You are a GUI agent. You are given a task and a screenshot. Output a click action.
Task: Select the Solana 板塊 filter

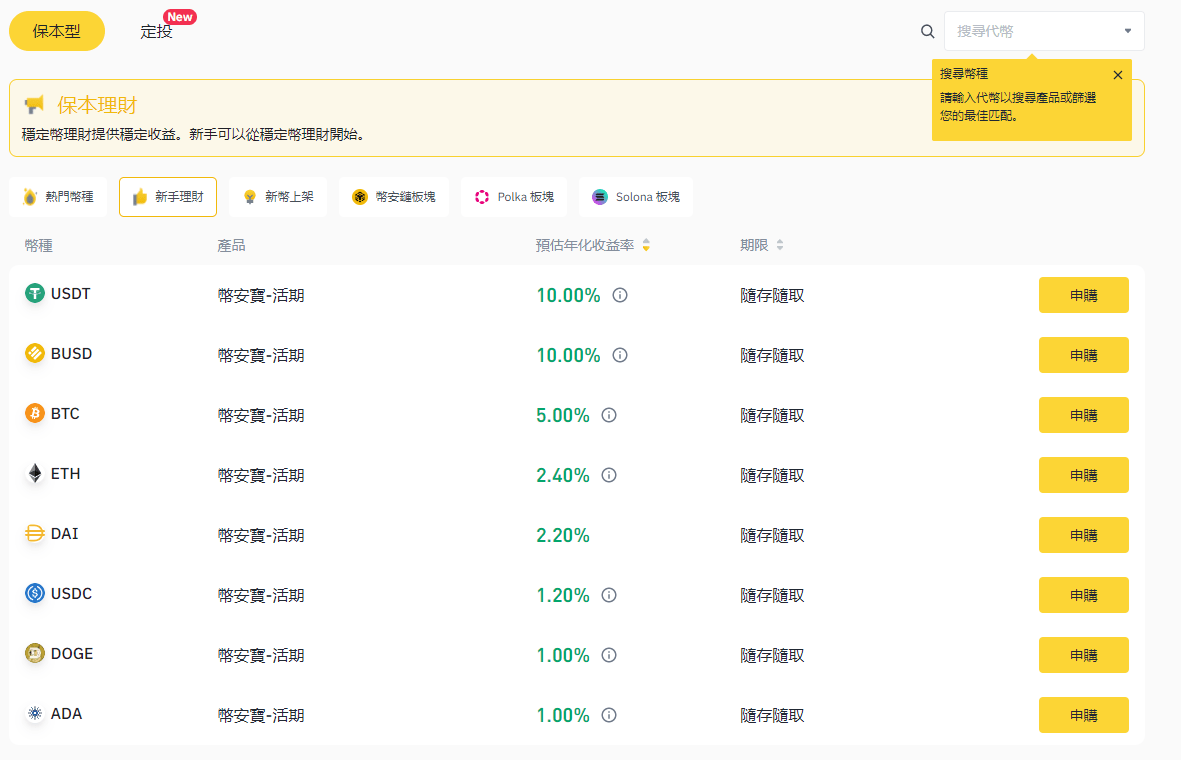[635, 197]
